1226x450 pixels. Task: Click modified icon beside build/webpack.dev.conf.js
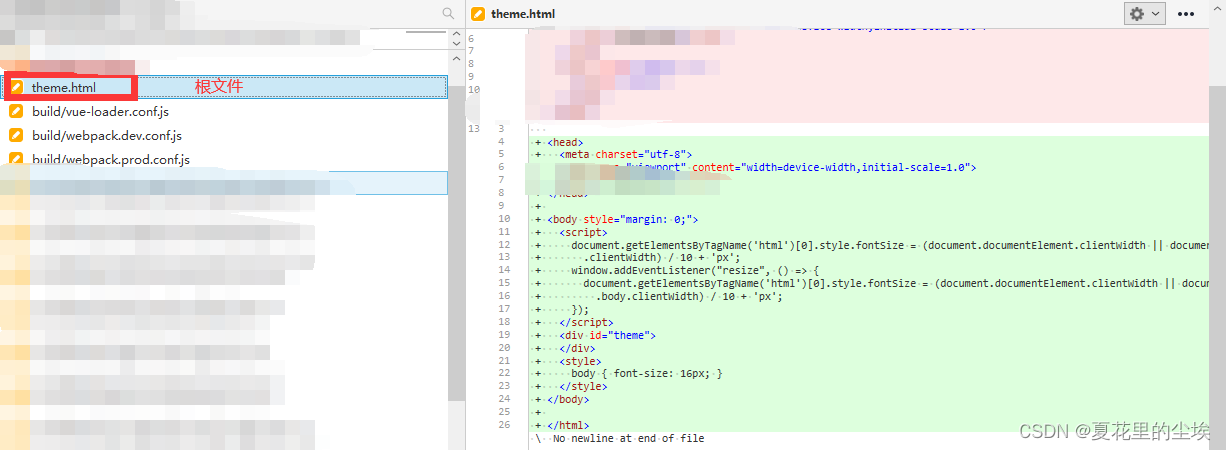[16, 135]
